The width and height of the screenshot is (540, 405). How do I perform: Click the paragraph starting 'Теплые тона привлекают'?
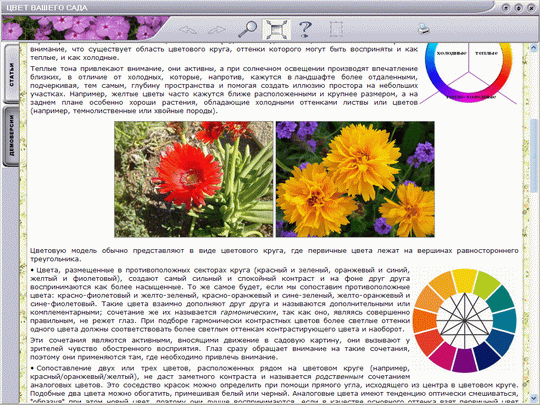(x=224, y=90)
